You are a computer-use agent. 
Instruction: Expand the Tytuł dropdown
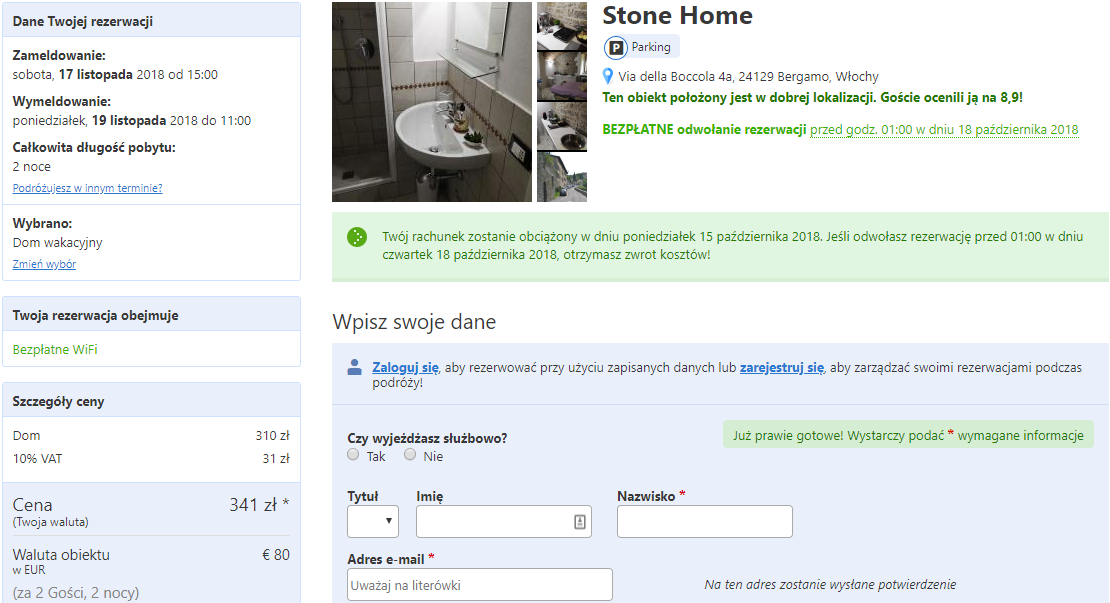(373, 522)
